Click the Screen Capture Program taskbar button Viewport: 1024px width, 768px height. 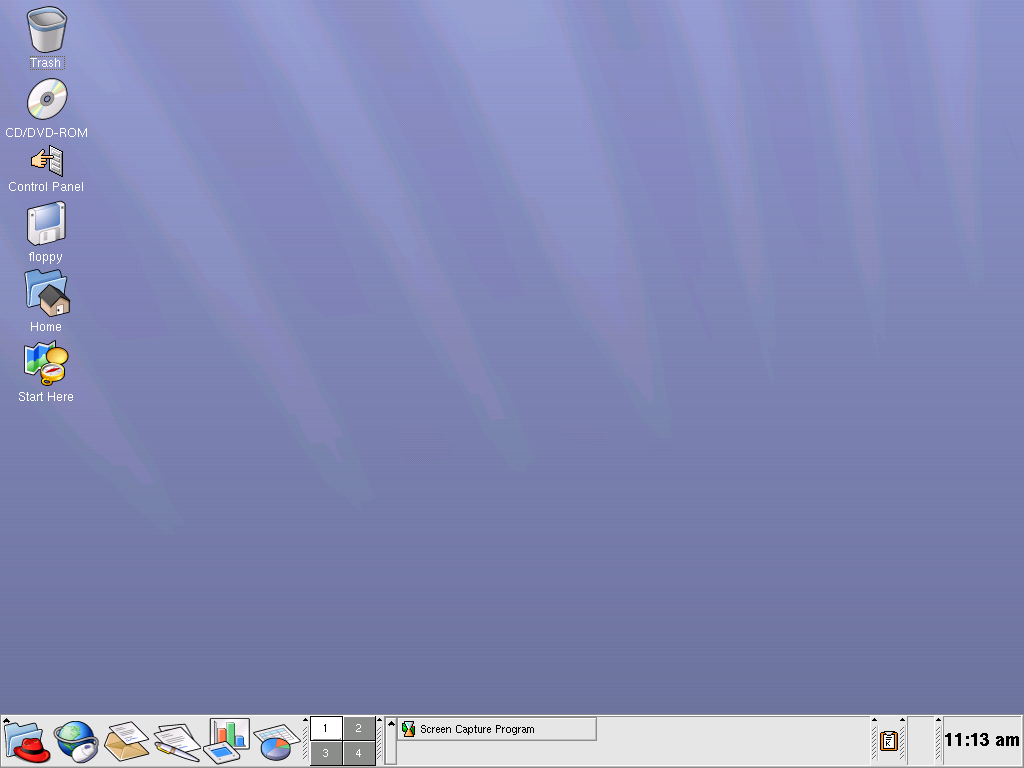(497, 729)
